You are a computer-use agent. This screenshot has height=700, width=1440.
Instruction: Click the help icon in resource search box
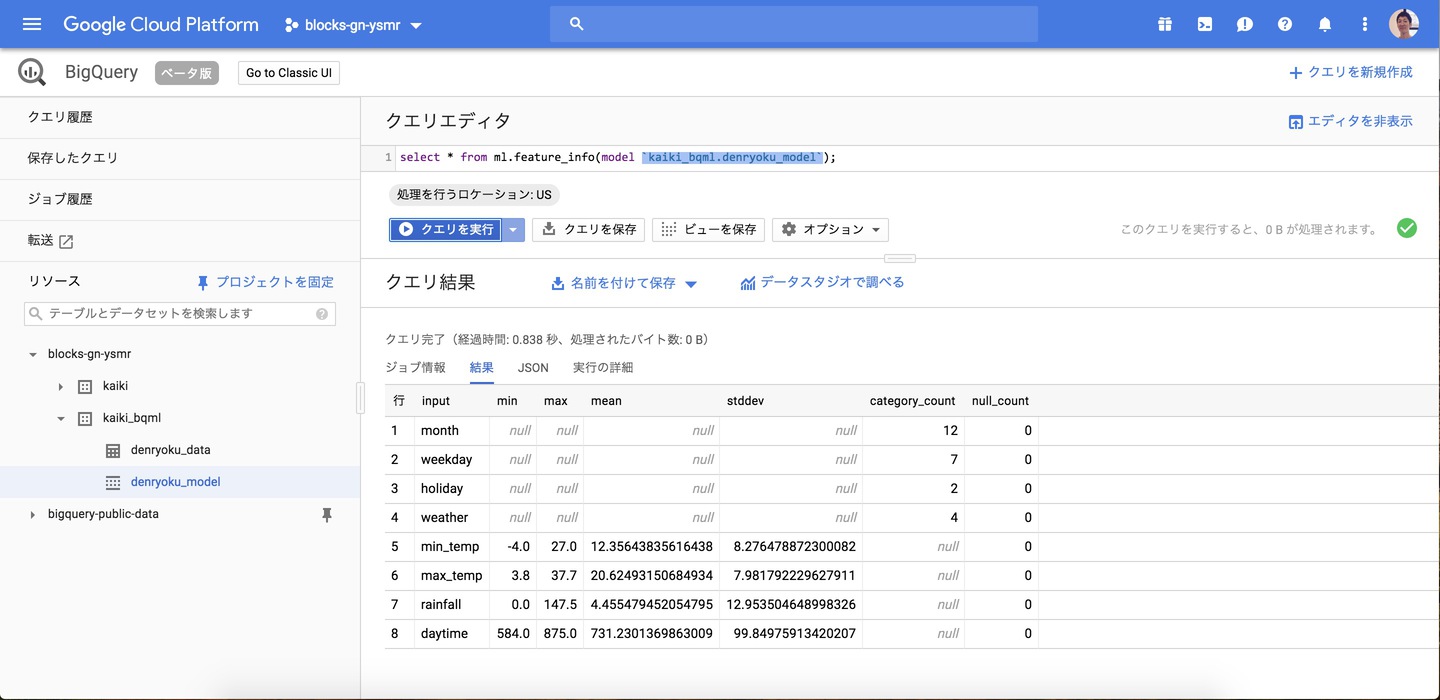pyautogui.click(x=322, y=314)
